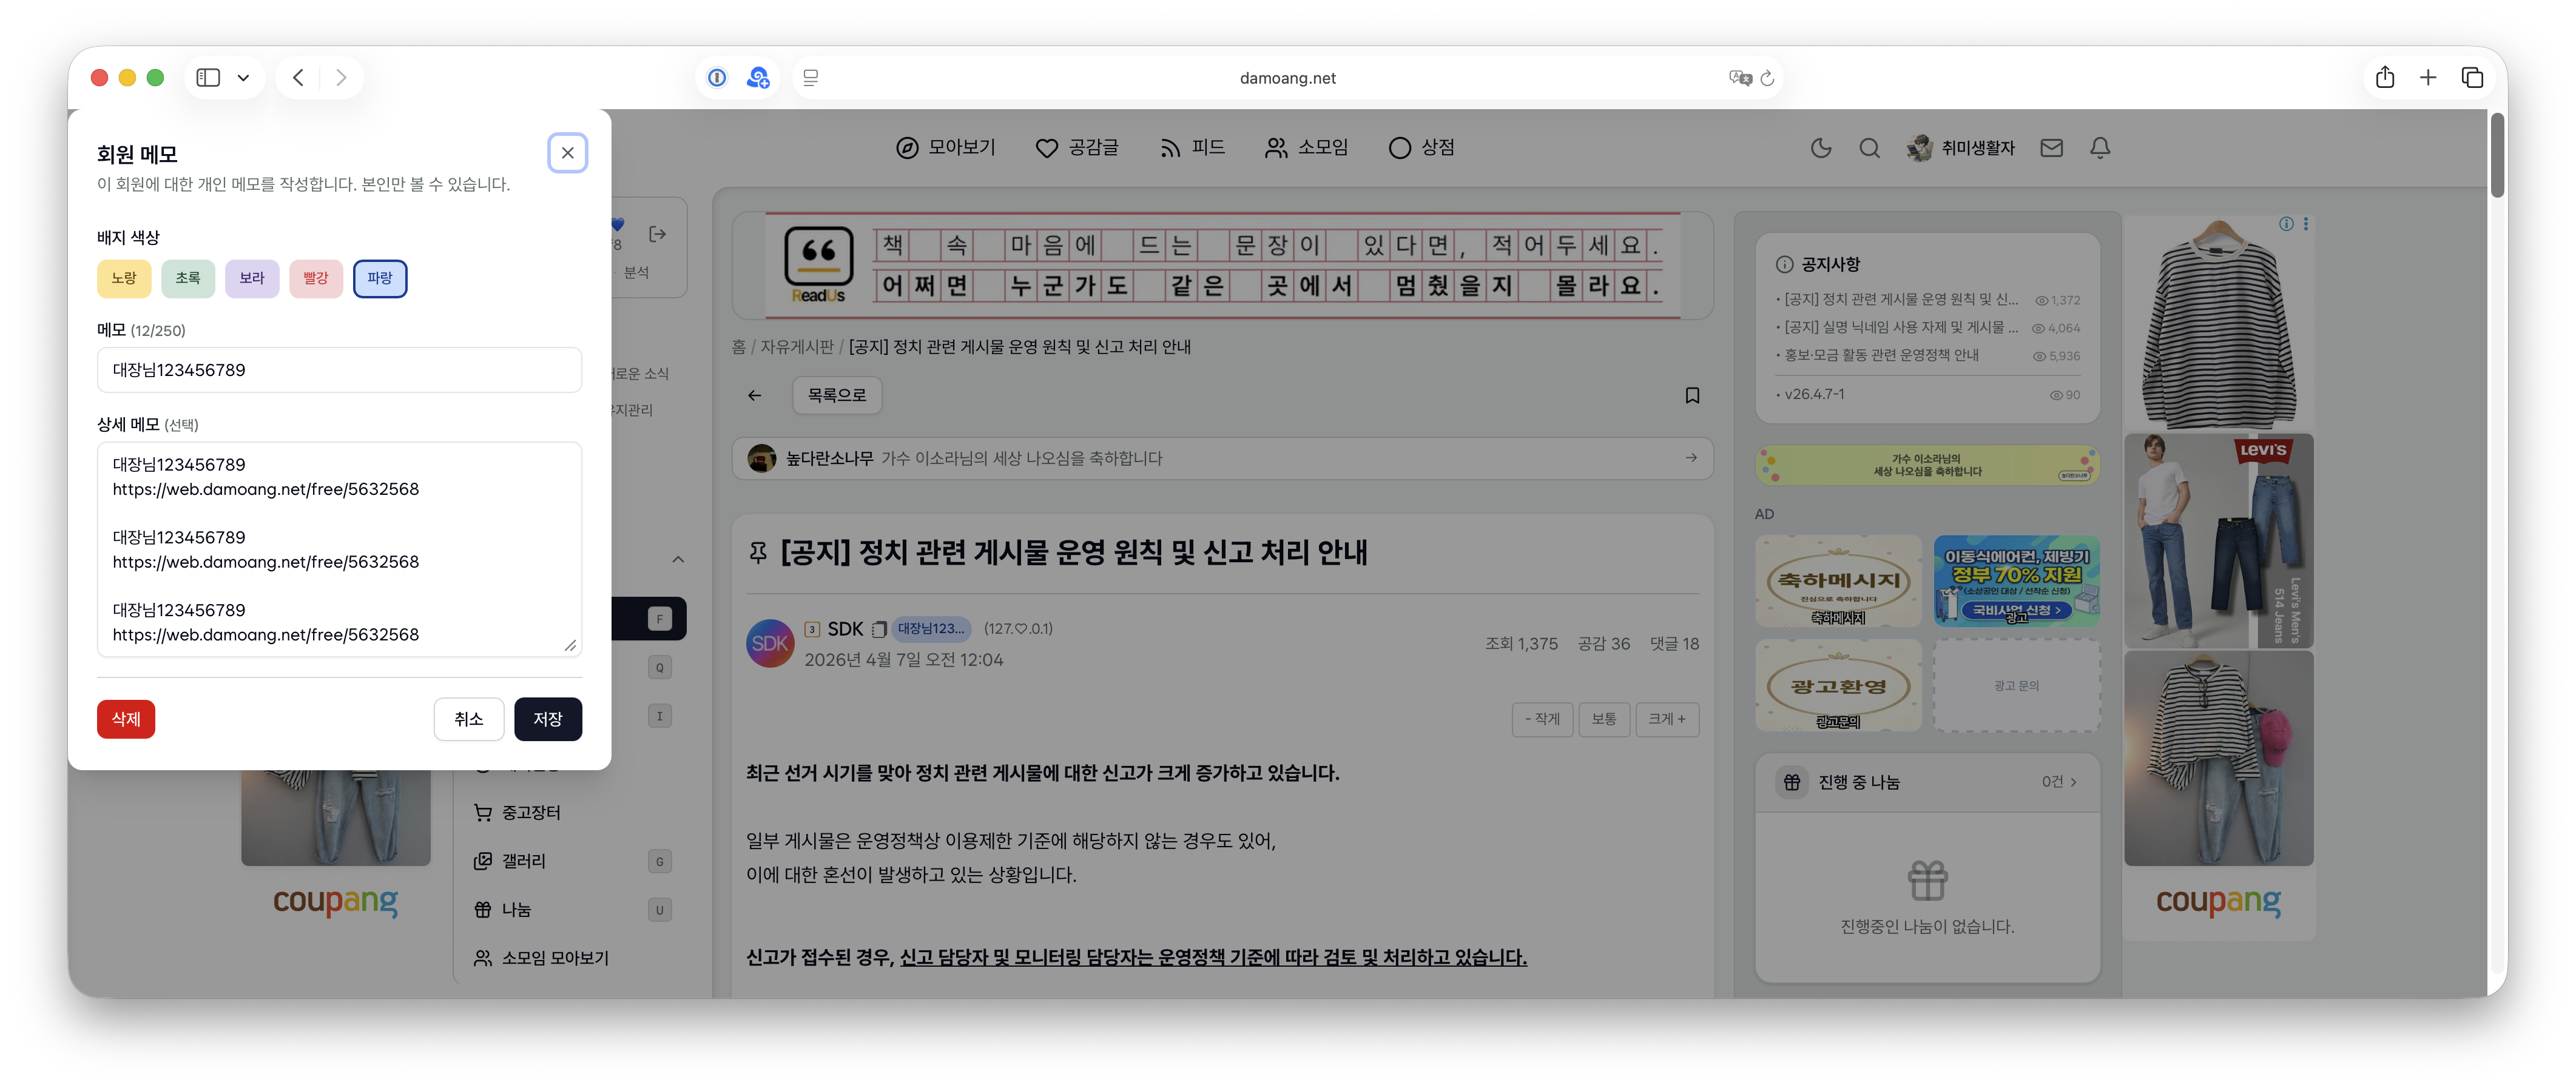Return to list with 목록으로
This screenshot has height=1088, width=2576.
pos(837,396)
